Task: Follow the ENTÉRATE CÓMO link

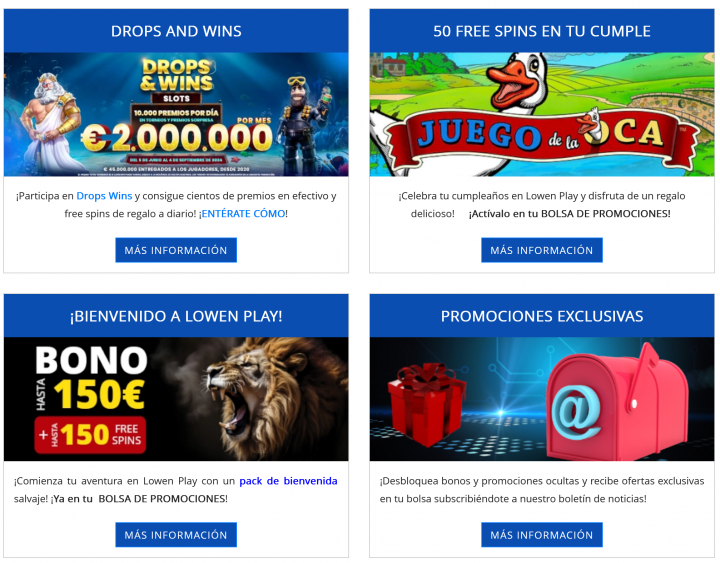Action: pos(243,214)
